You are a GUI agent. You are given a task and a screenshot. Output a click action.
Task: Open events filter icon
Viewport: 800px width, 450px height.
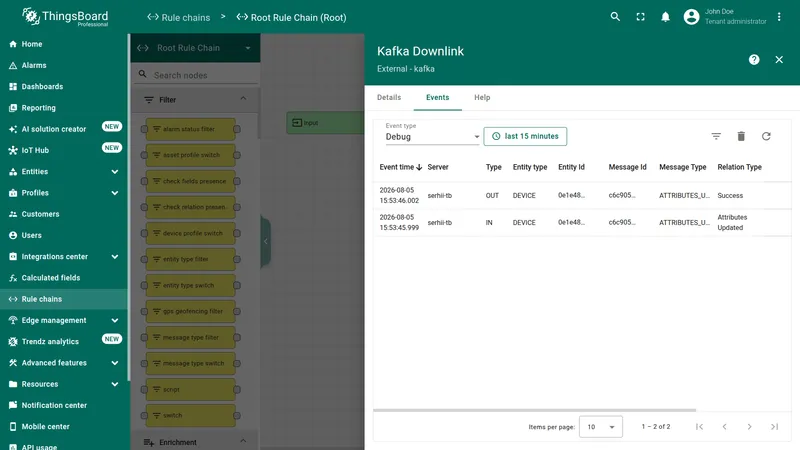point(716,136)
